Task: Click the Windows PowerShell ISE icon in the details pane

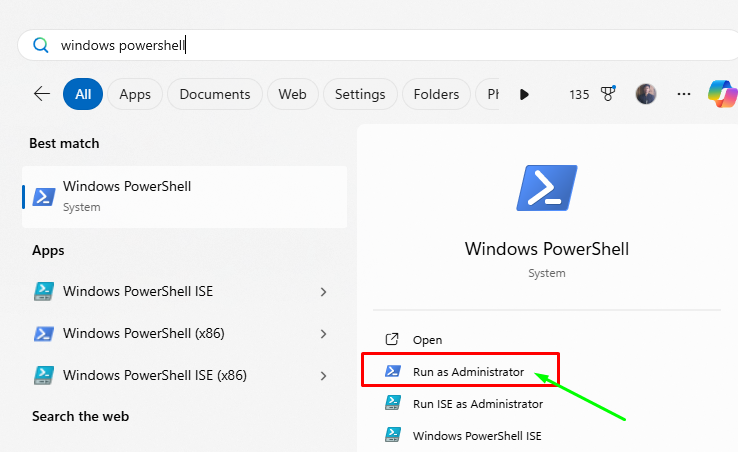Action: click(393, 435)
